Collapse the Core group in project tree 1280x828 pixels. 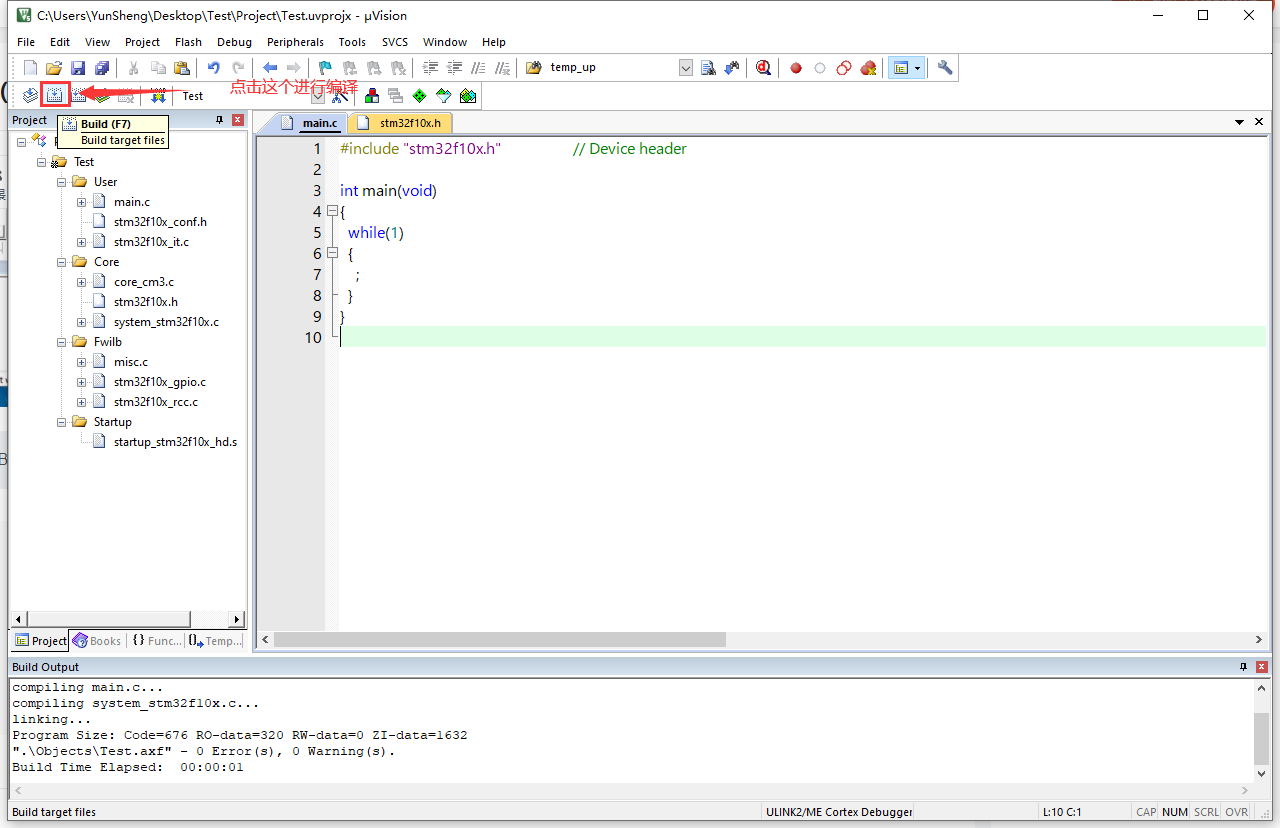click(62, 262)
